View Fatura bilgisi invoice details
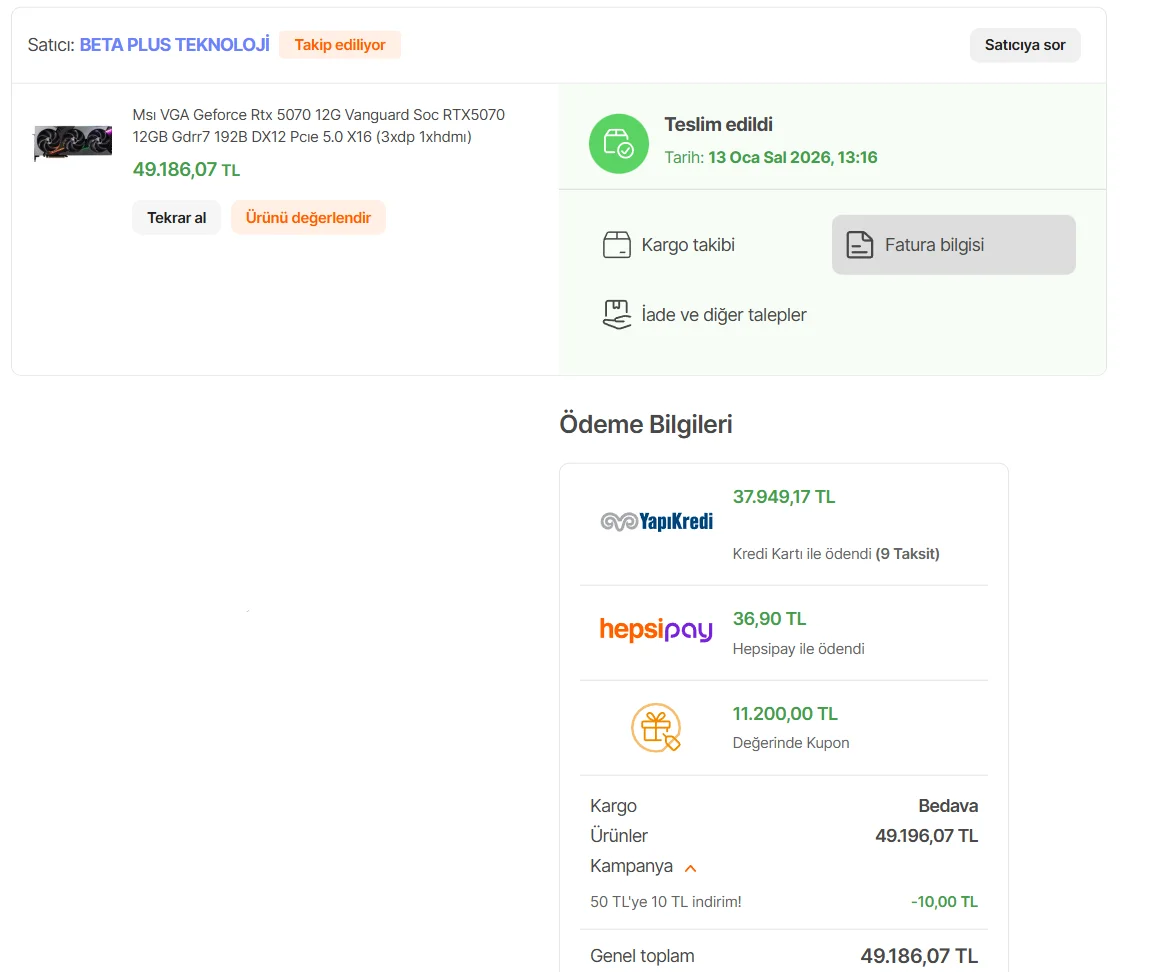 pos(934,245)
